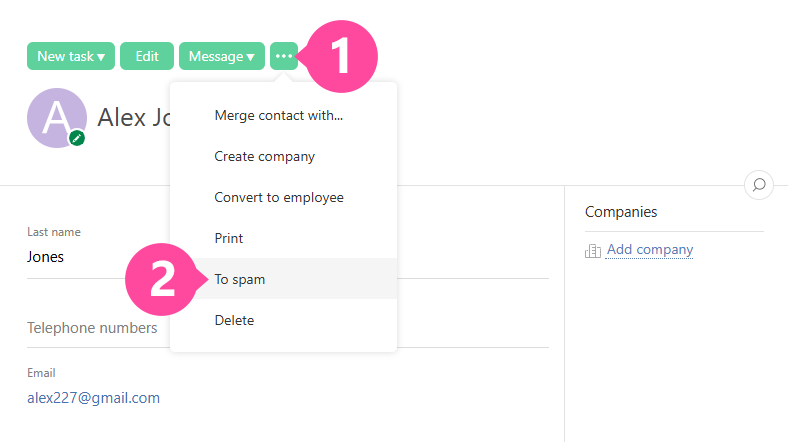
Task: Click the alex227@gmail.com email address
Action: point(93,397)
